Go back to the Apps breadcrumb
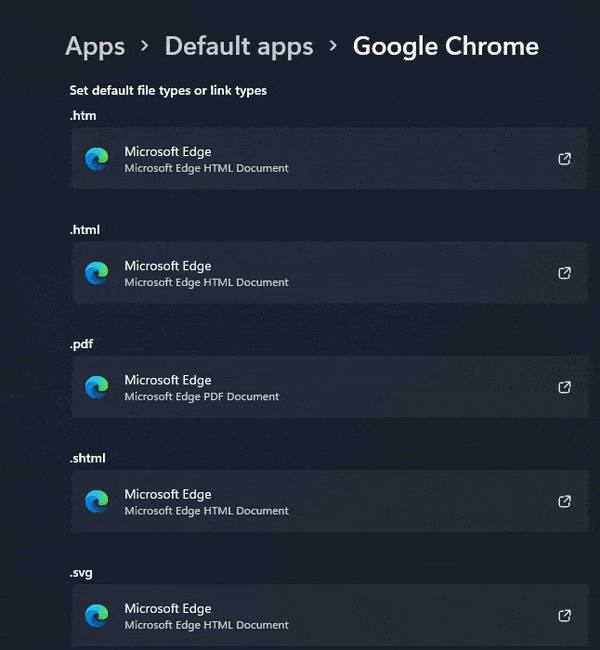 (95, 46)
